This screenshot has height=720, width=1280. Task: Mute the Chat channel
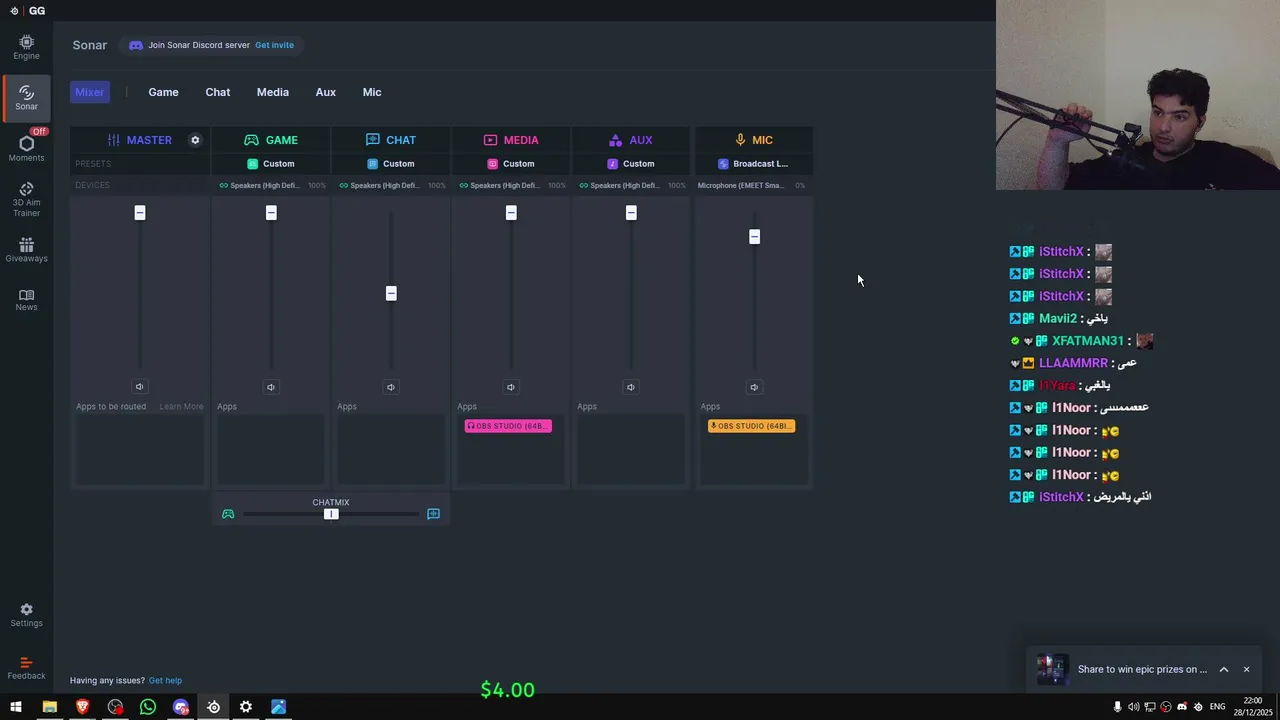click(391, 387)
